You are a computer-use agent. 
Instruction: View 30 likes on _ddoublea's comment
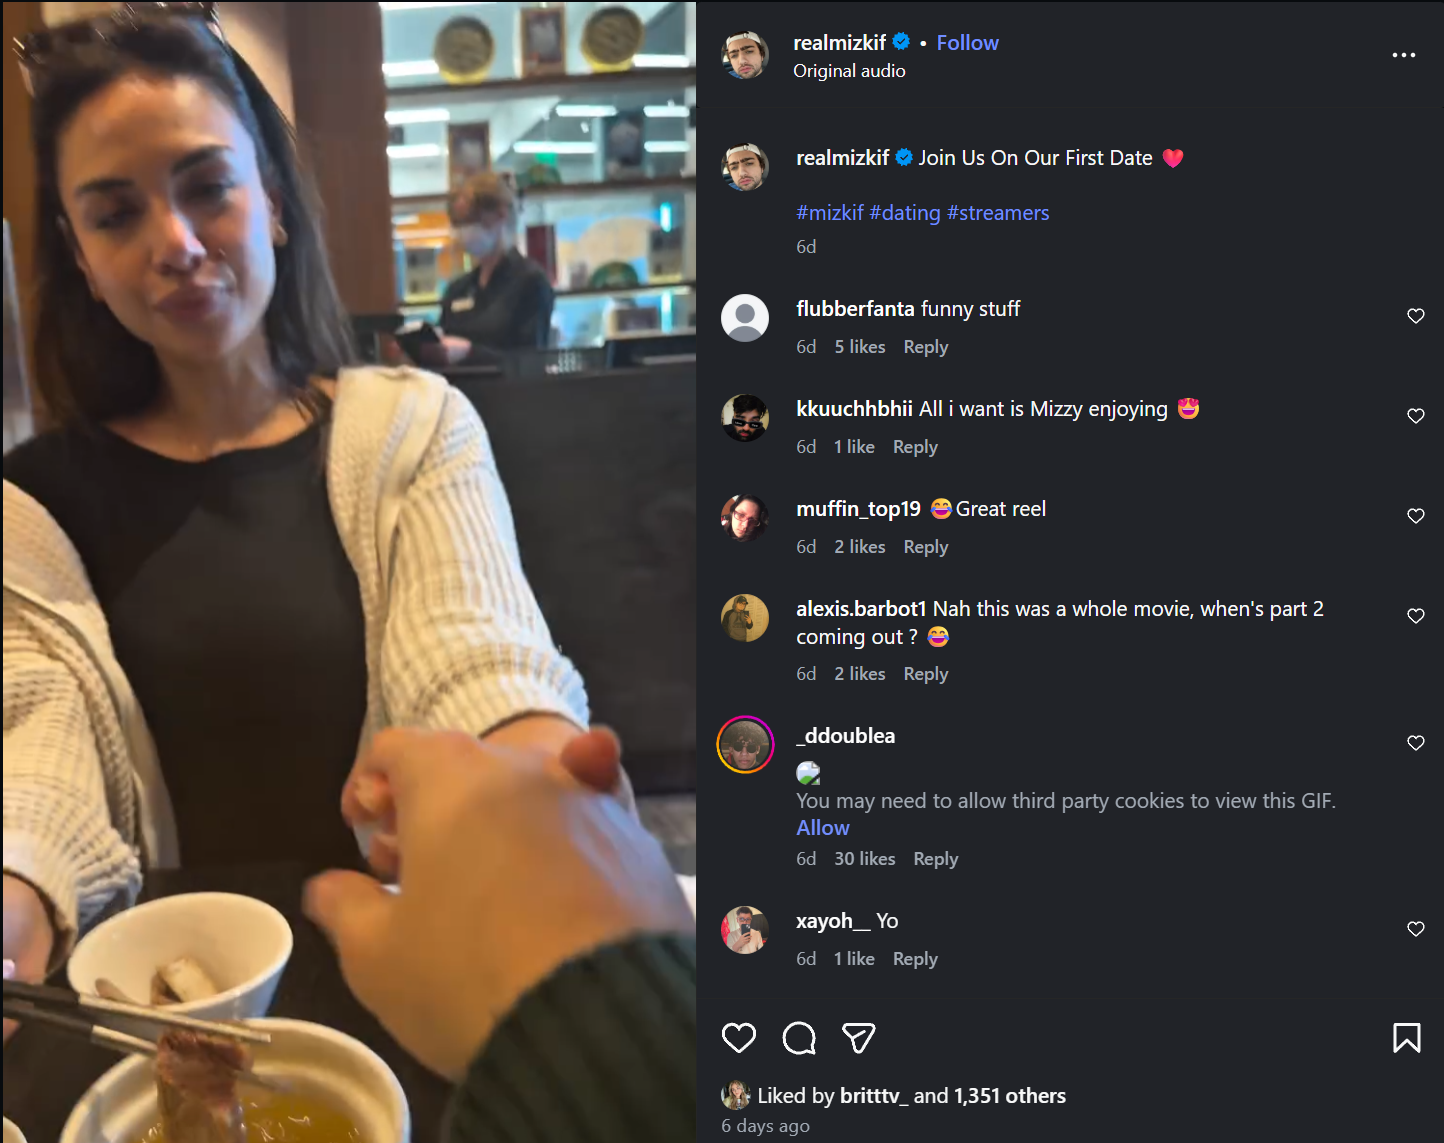point(865,859)
